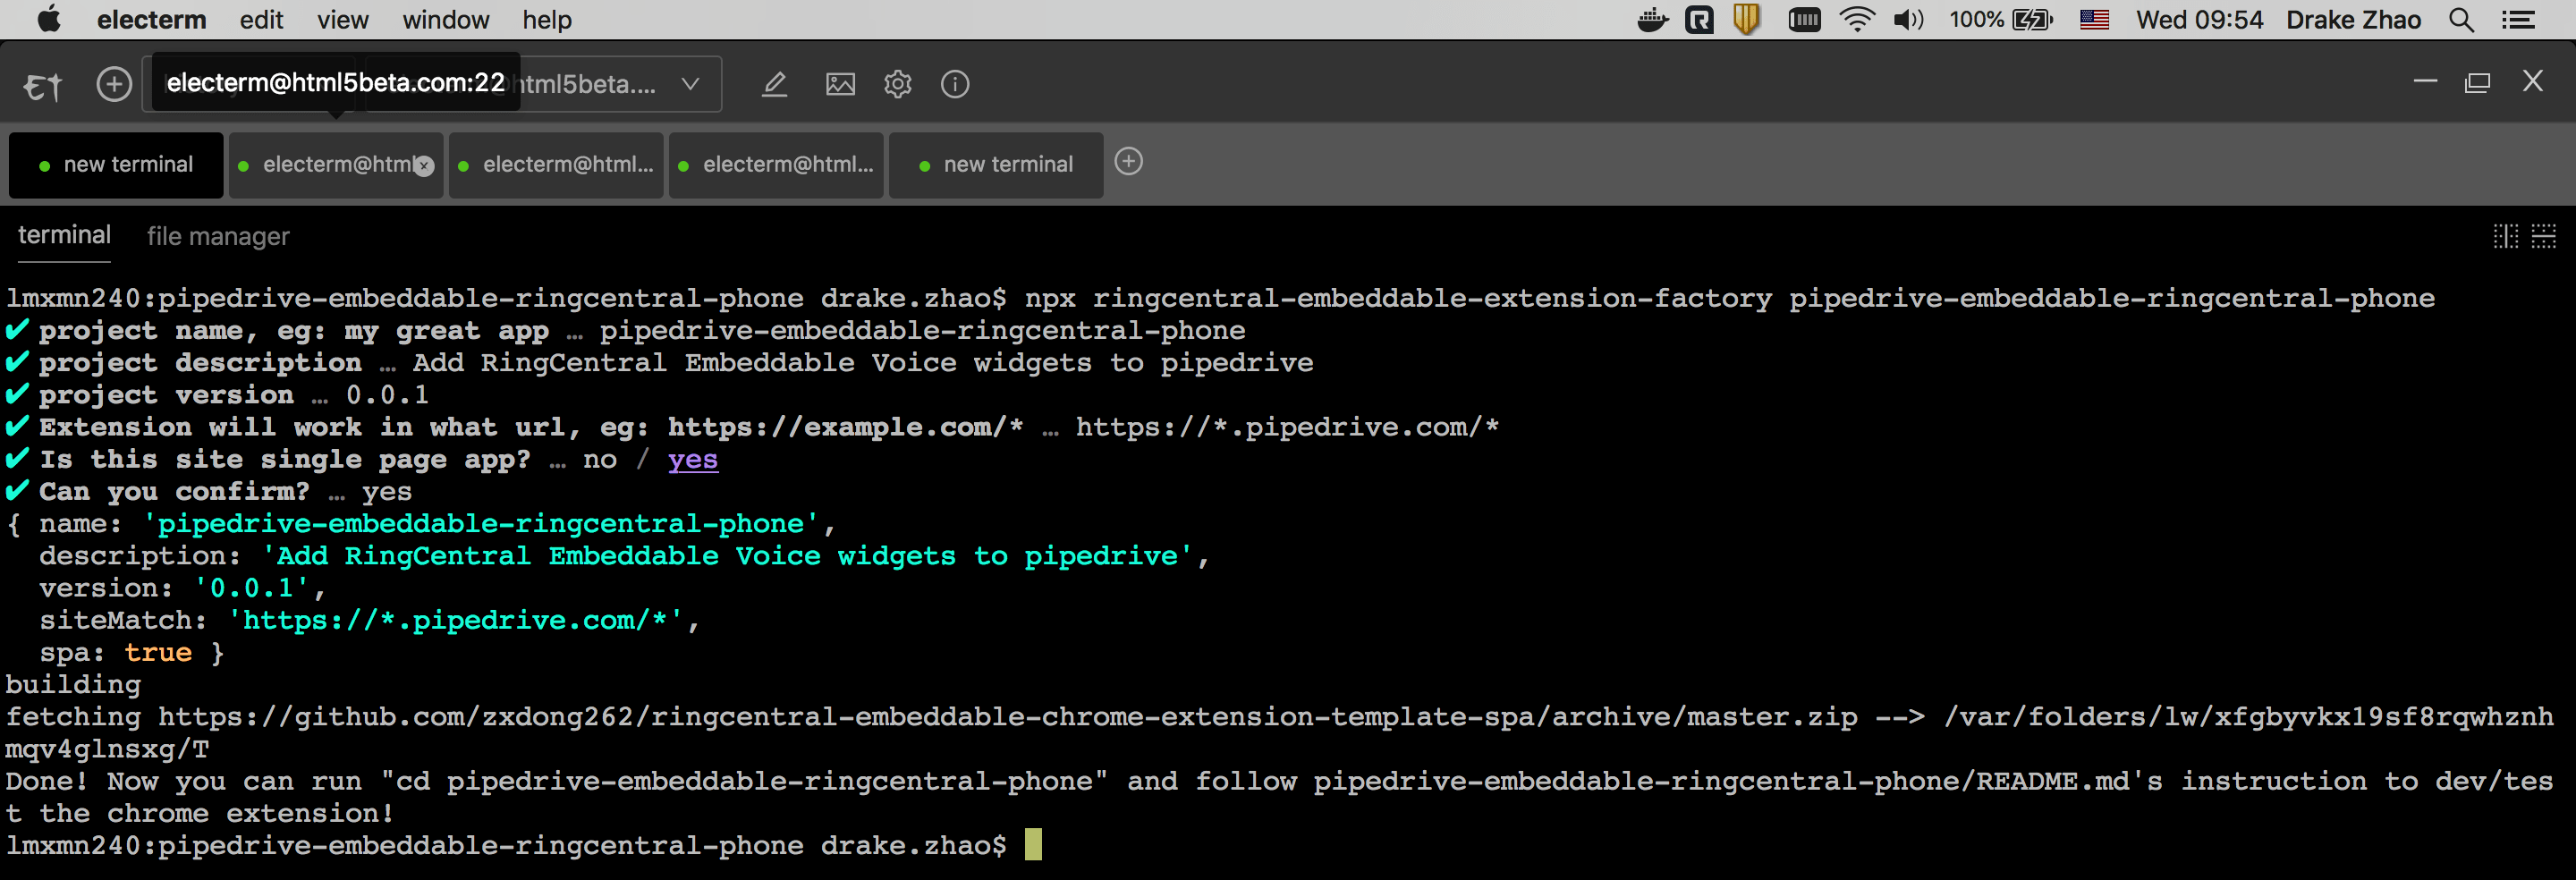Minimize the electerm window
Viewport: 2576px width, 880px height.
[2425, 81]
